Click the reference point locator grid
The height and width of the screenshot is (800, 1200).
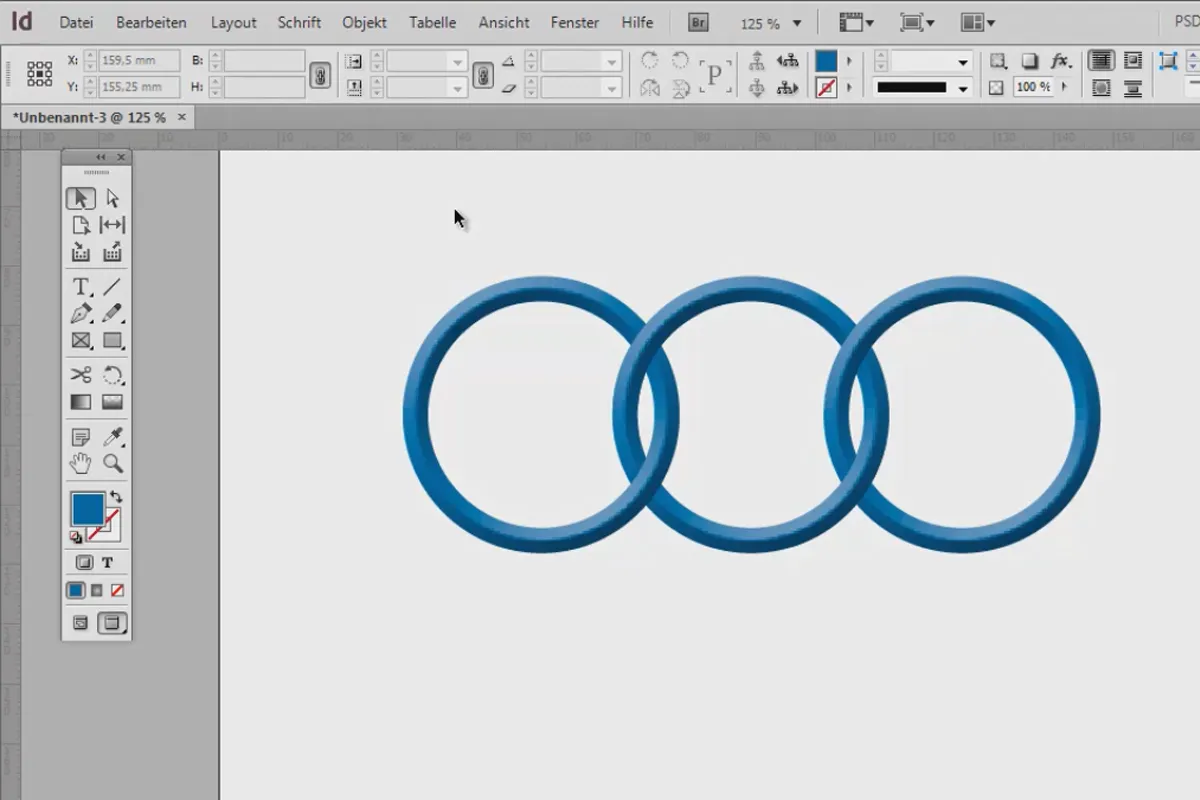40,74
